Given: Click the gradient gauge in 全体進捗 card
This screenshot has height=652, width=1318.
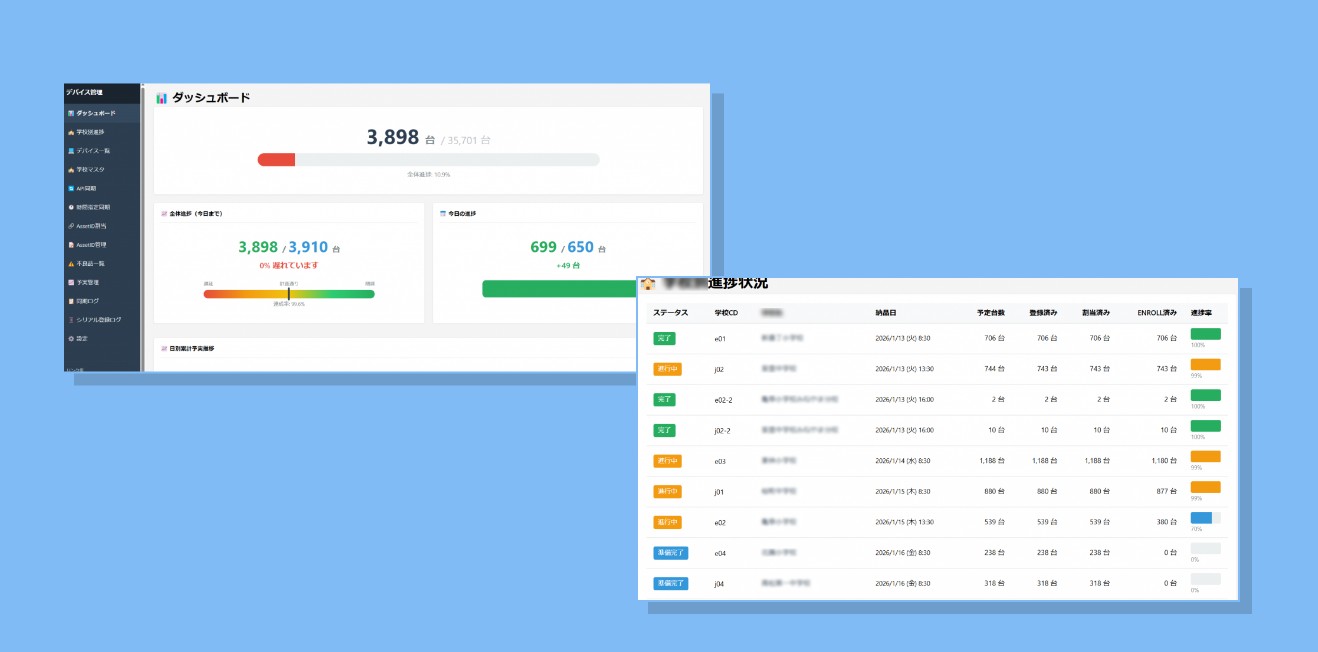Looking at the screenshot, I should (x=288, y=294).
